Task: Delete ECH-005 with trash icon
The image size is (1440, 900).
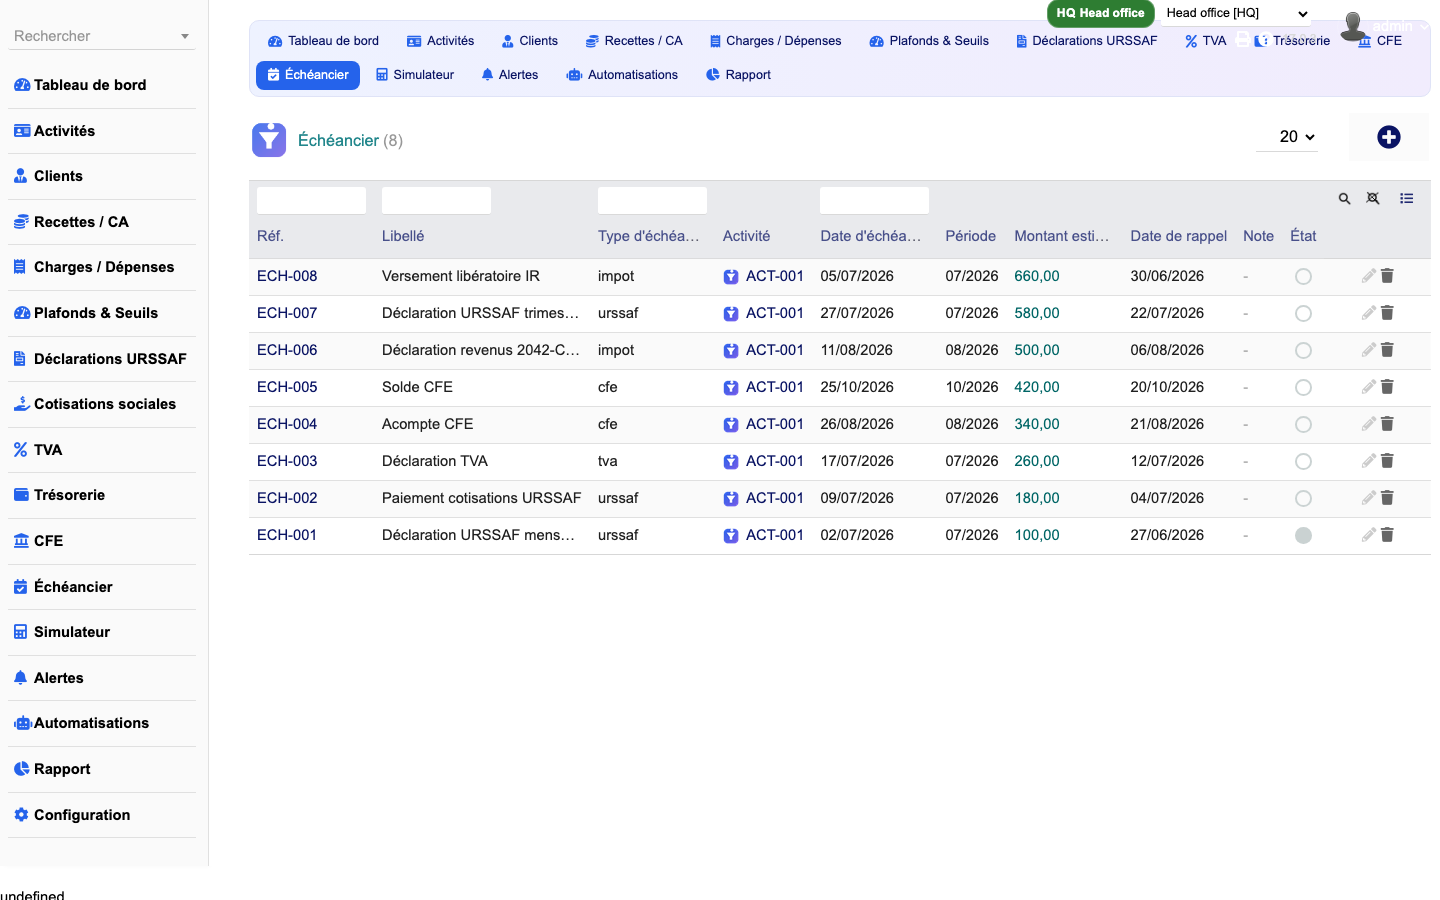Action: 1387,387
